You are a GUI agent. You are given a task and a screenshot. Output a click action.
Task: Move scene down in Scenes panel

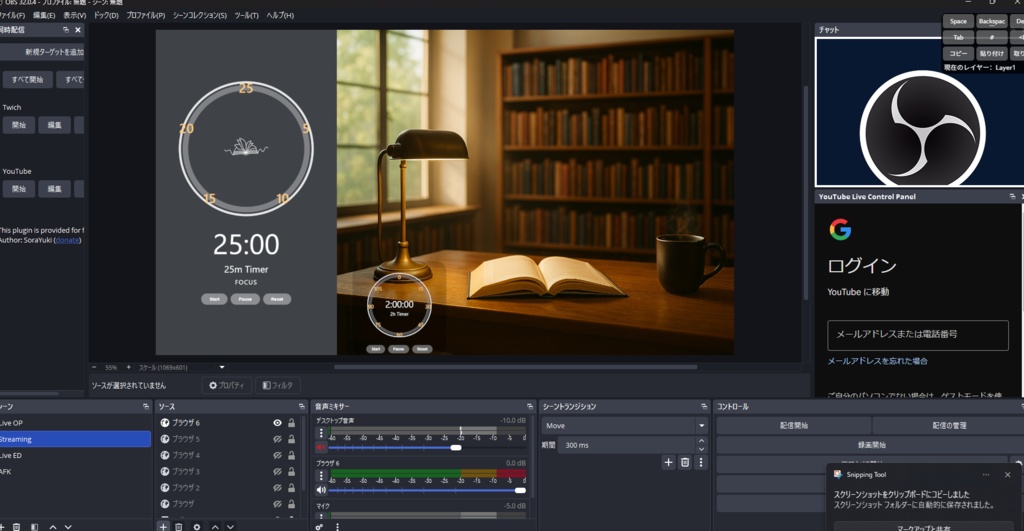point(68,526)
